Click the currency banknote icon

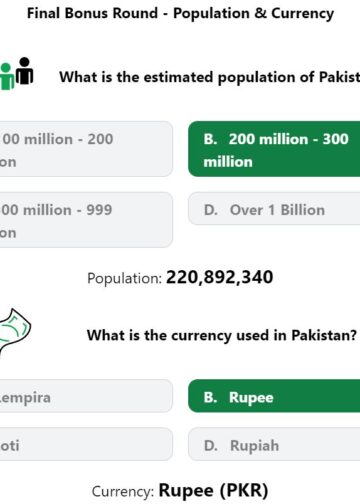coord(15,332)
